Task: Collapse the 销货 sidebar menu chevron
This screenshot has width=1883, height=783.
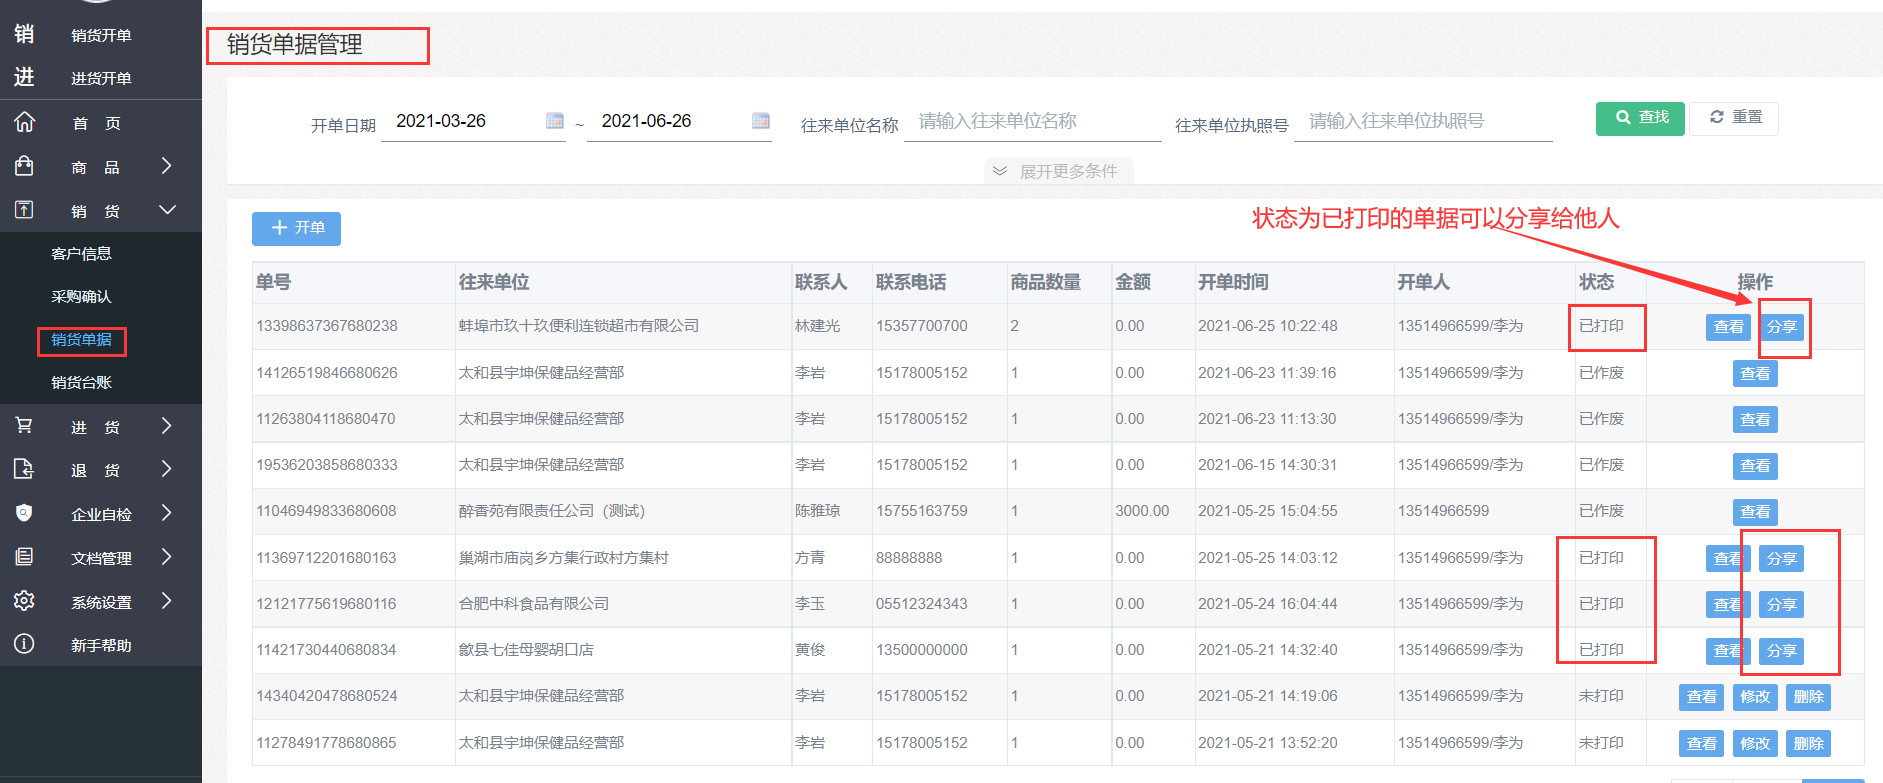Action: [x=167, y=210]
